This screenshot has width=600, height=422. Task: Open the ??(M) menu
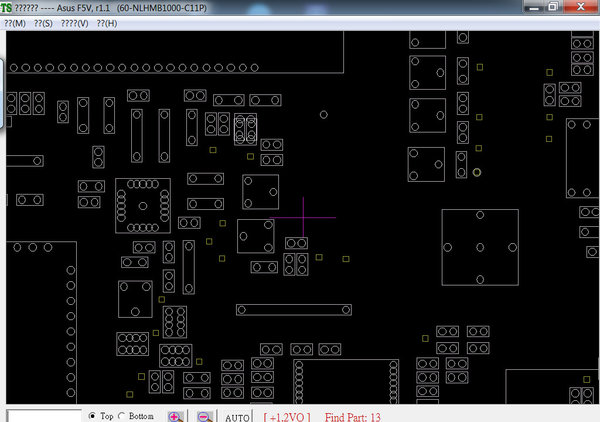click(15, 23)
